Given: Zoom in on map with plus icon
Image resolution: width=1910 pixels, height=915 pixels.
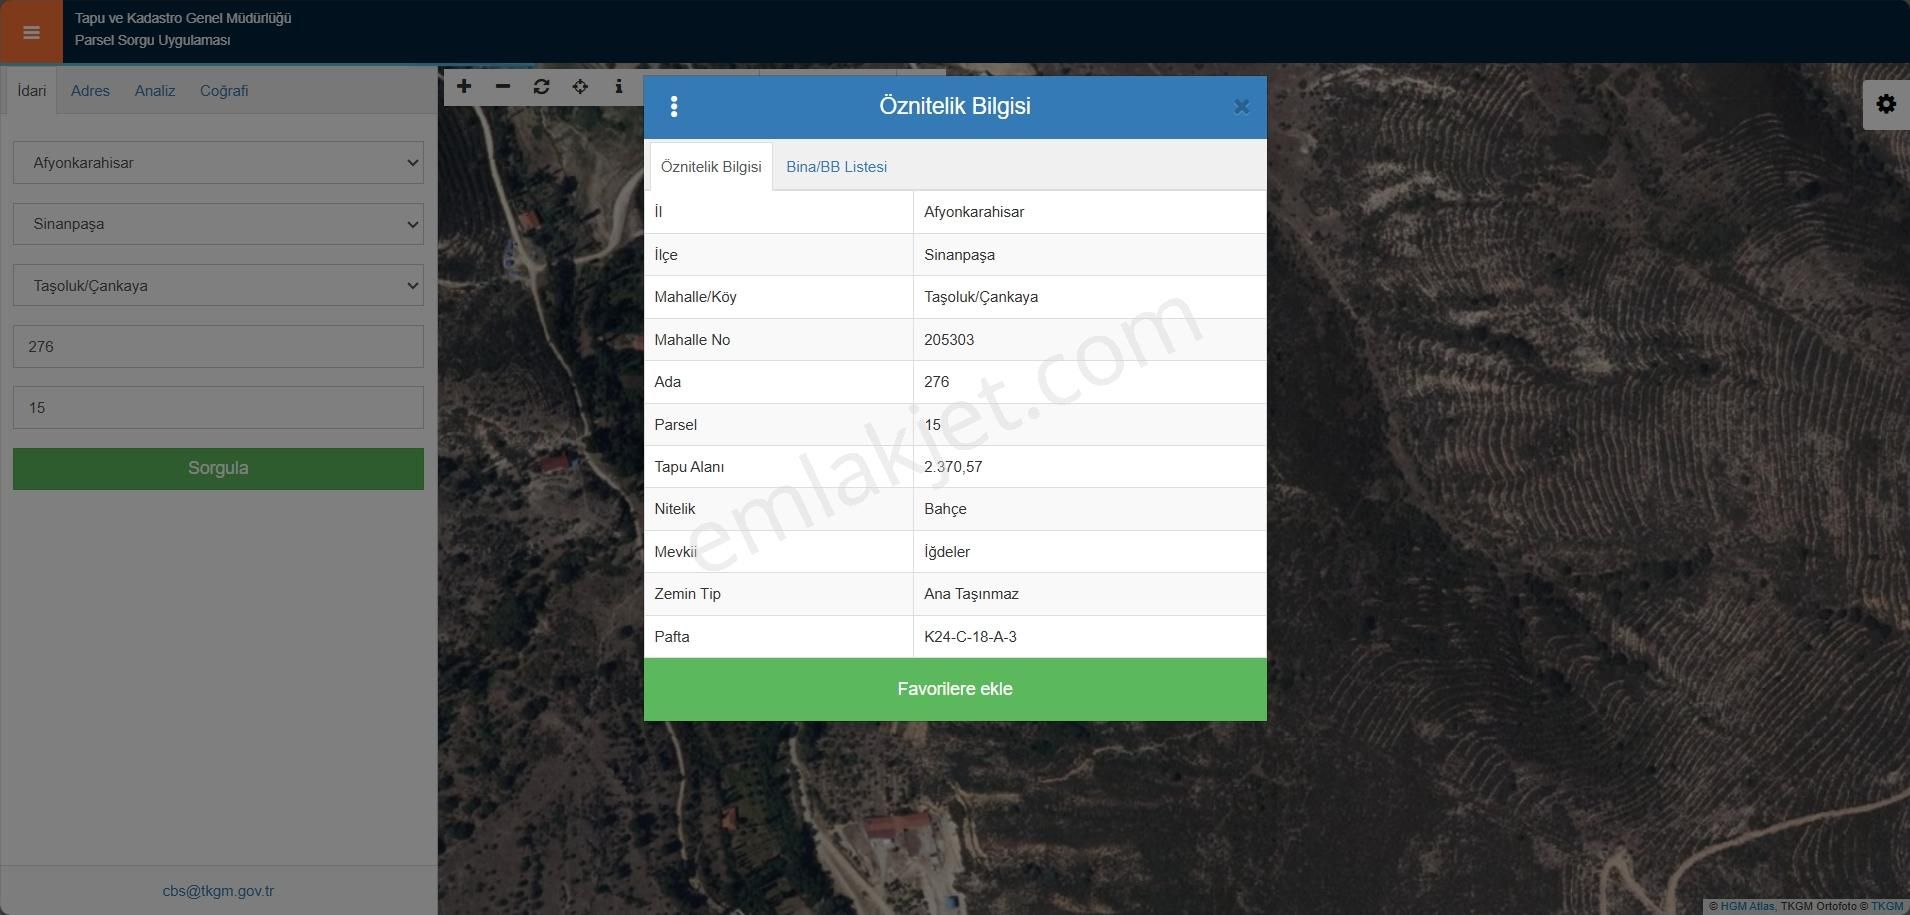Looking at the screenshot, I should [x=464, y=87].
